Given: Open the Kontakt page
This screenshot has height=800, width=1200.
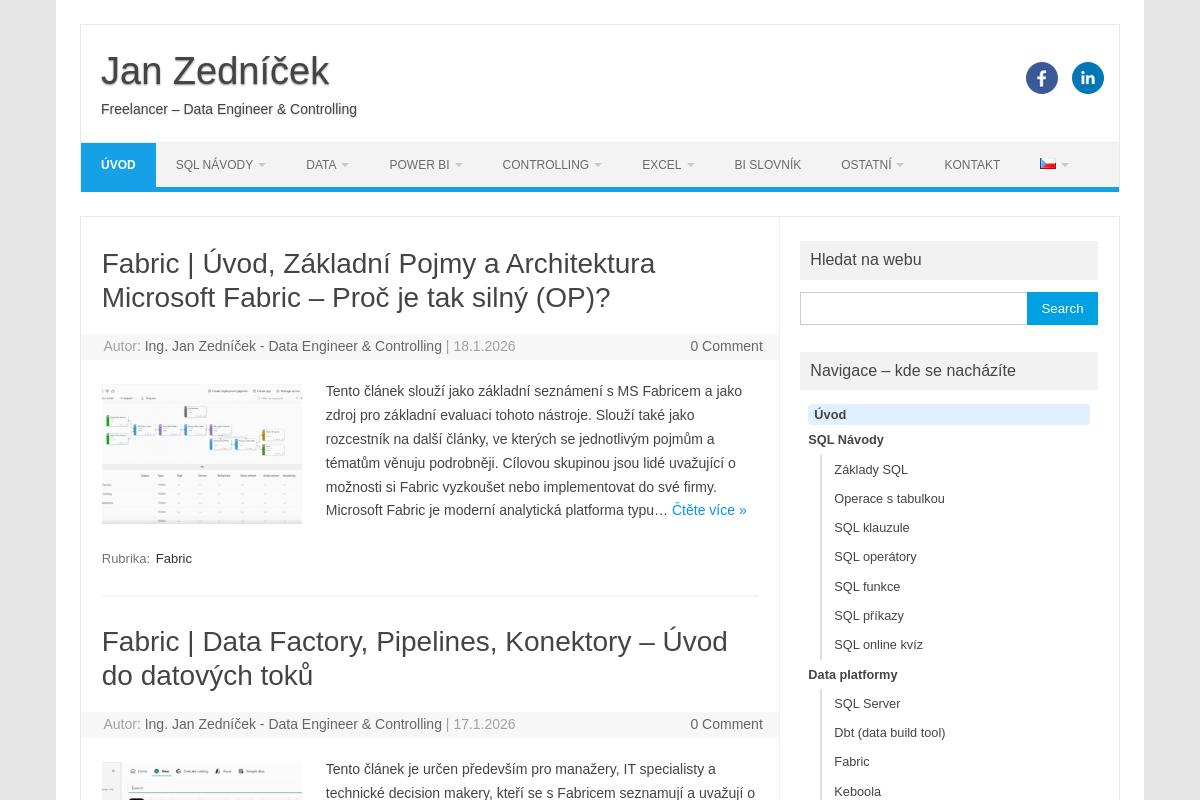Looking at the screenshot, I should [971, 165].
